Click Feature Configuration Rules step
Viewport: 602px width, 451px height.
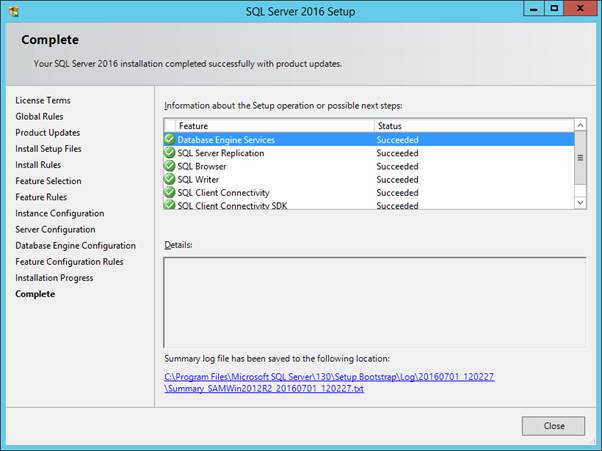tap(69, 261)
